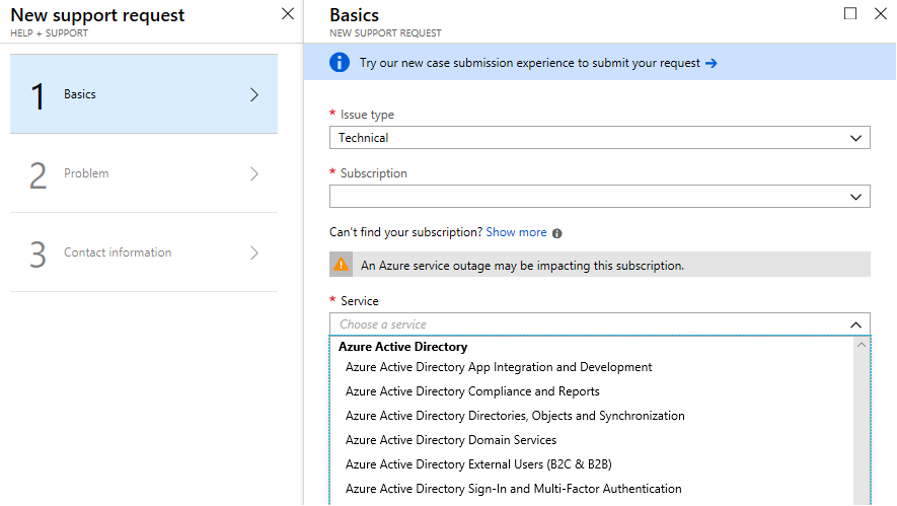Select step 2 Problem
897x506 pixels.
(x=144, y=174)
